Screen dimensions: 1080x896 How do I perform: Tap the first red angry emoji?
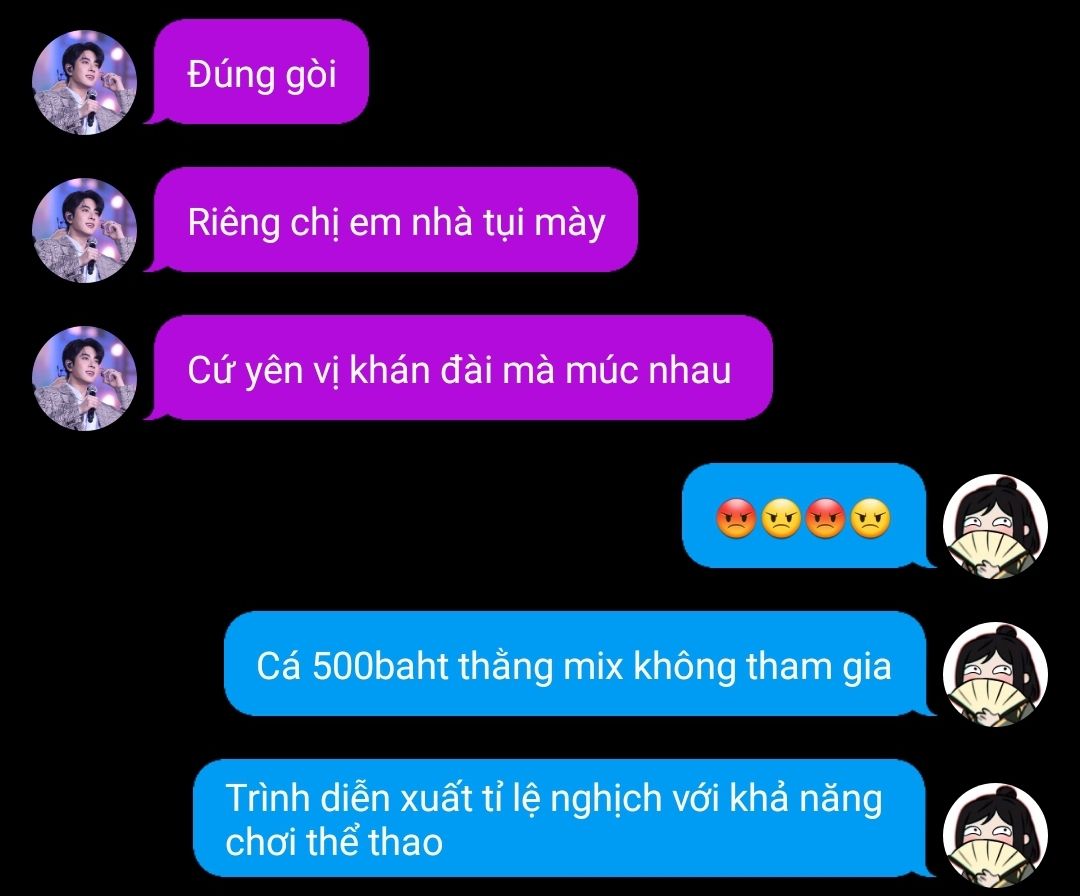click(736, 519)
